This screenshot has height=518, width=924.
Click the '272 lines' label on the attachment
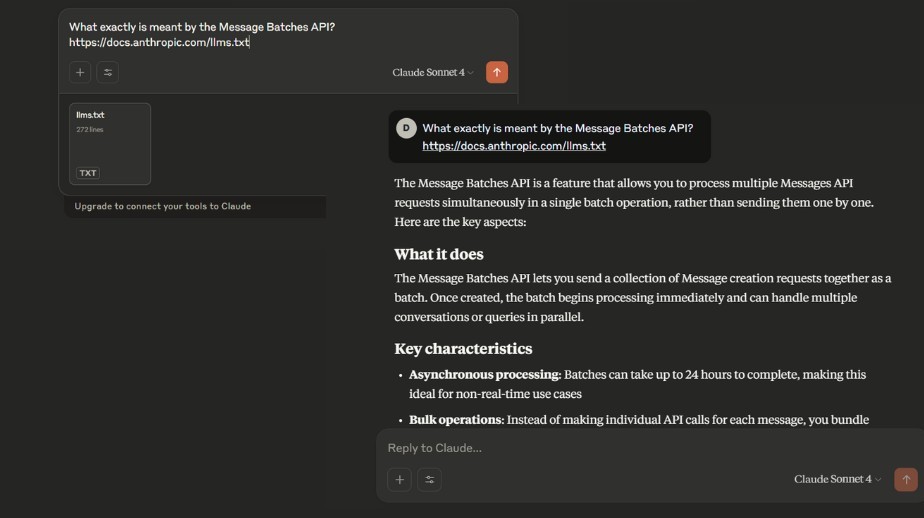90,130
